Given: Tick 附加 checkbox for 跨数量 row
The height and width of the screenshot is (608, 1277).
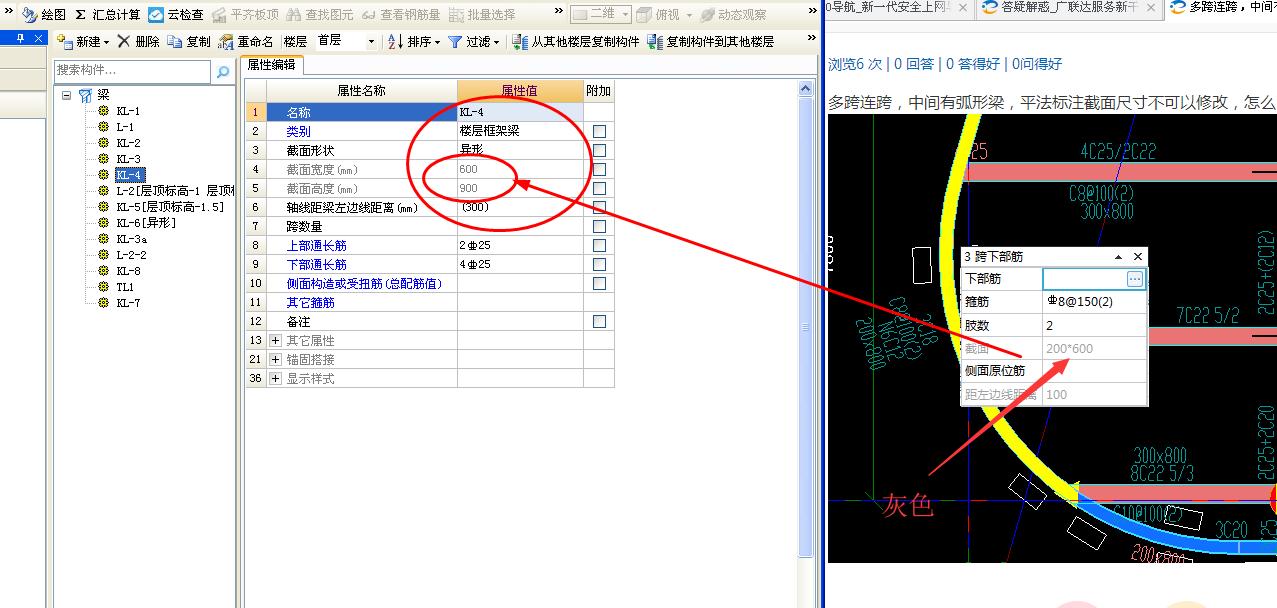Looking at the screenshot, I should coord(599,226).
